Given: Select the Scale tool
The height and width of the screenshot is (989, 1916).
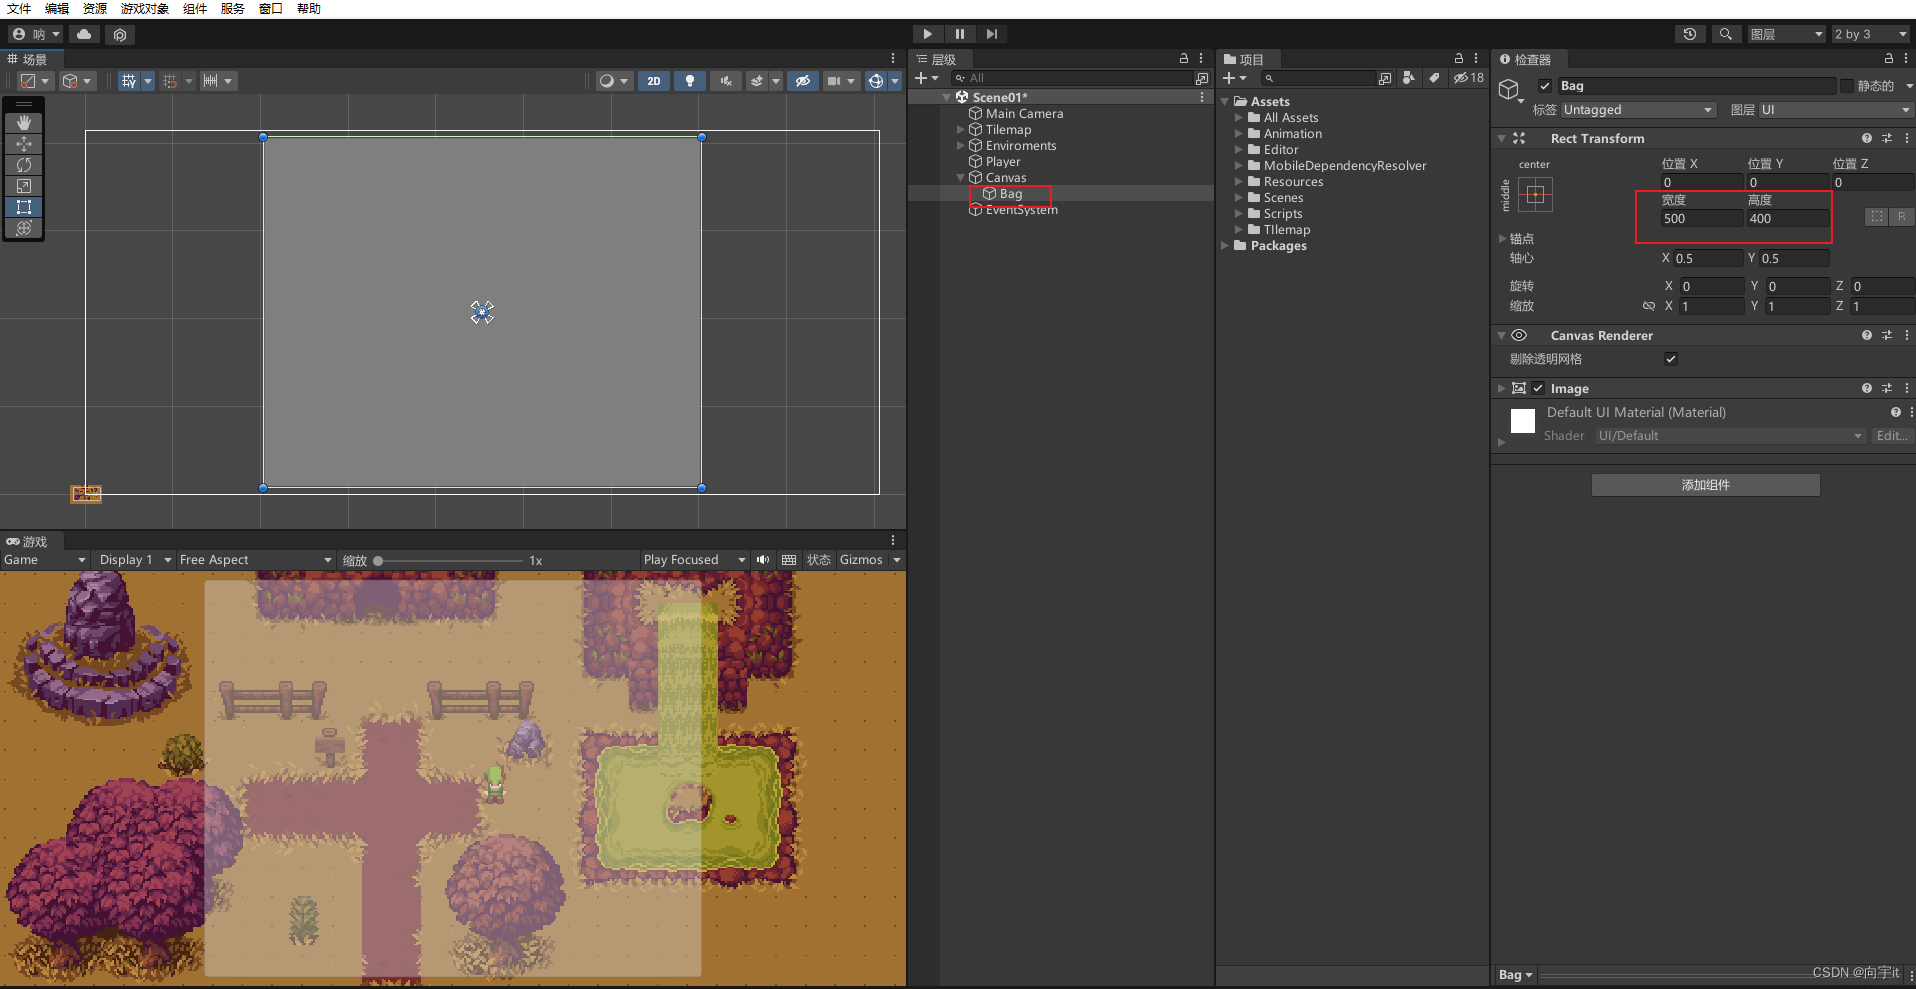Looking at the screenshot, I should tap(24, 186).
